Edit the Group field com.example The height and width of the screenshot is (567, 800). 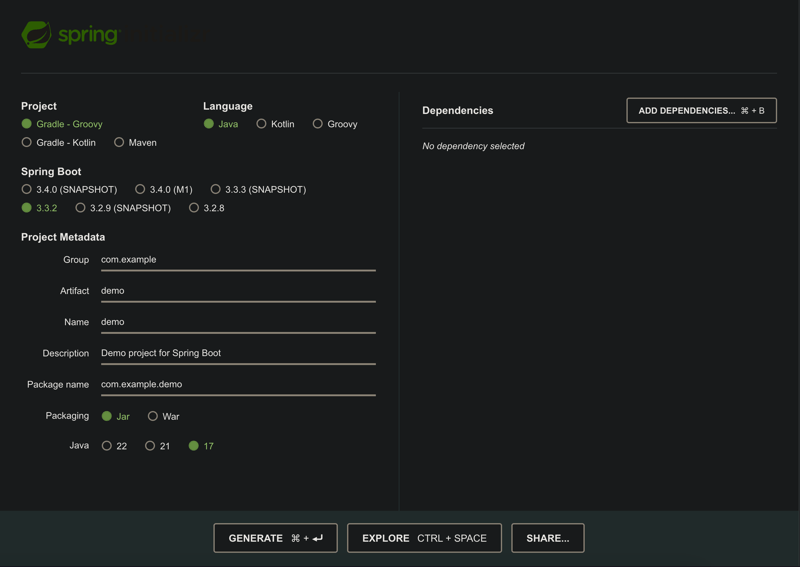coord(238,260)
